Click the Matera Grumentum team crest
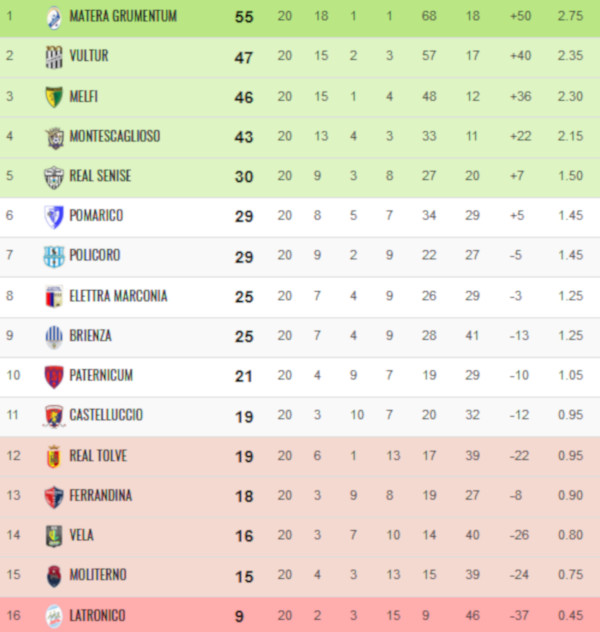 click(x=54, y=18)
